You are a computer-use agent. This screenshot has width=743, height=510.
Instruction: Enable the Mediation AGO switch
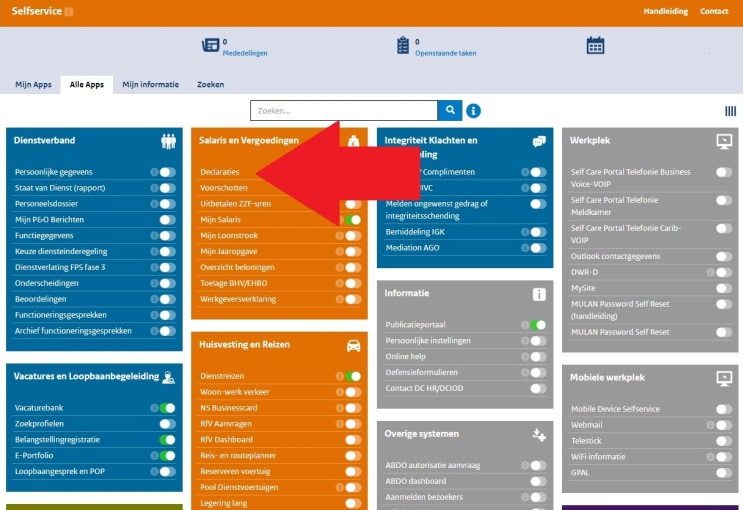pyautogui.click(x=538, y=247)
